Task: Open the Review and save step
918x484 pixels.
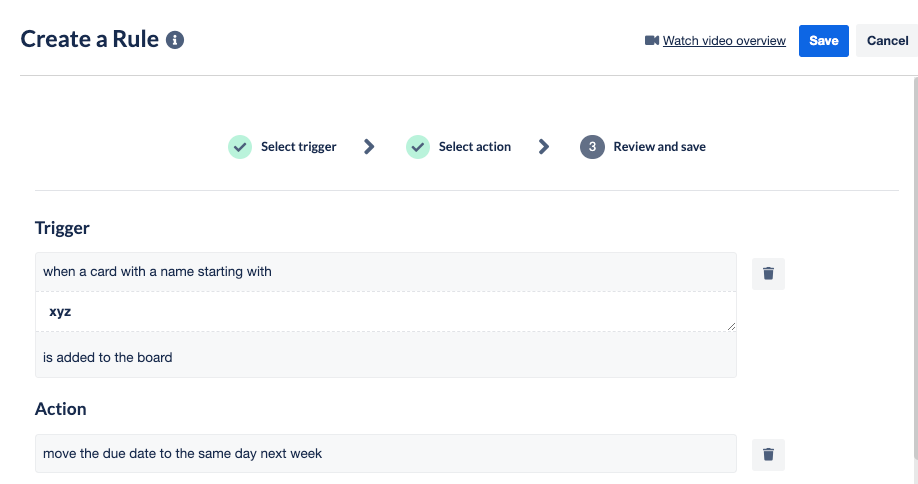Action: 659,147
